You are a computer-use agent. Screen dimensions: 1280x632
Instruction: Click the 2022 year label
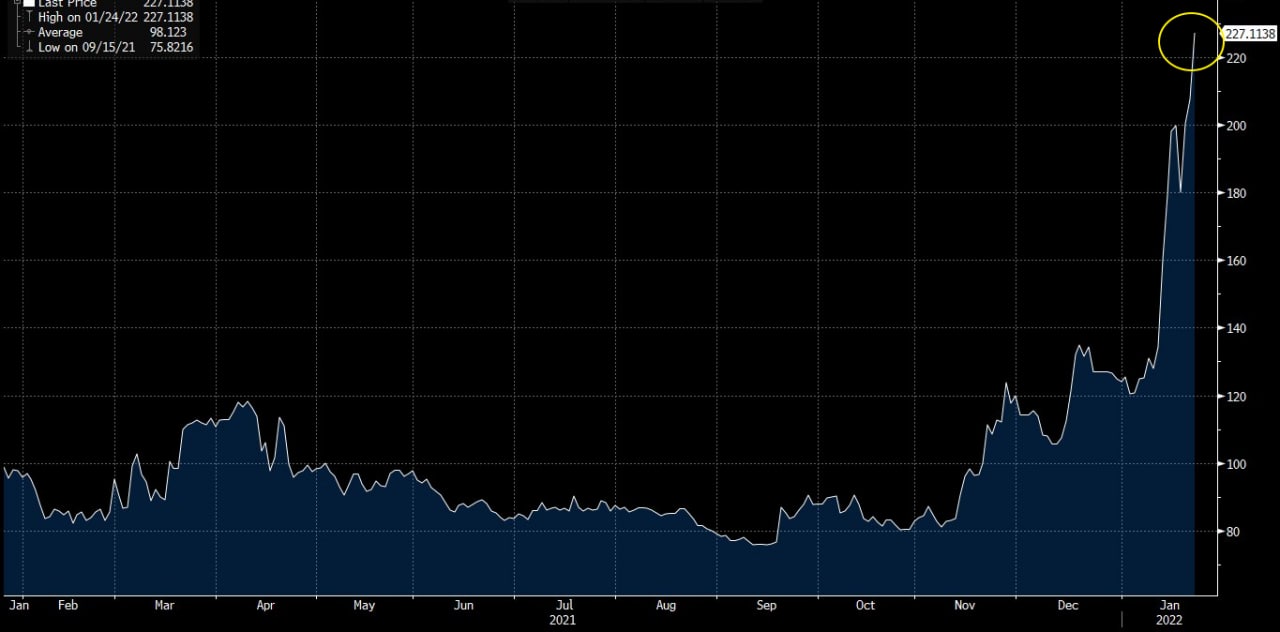[1170, 620]
